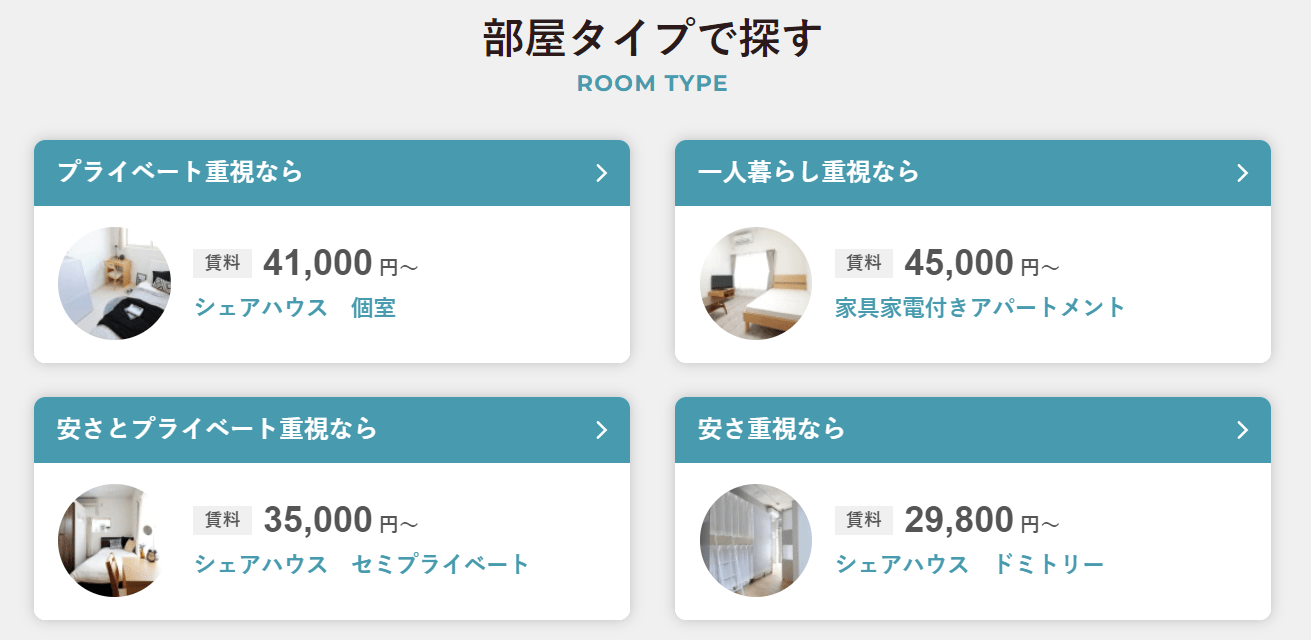The image size is (1311, 640).
Task: Open シェアハウス ドミトリー link
Action: [x=969, y=564]
